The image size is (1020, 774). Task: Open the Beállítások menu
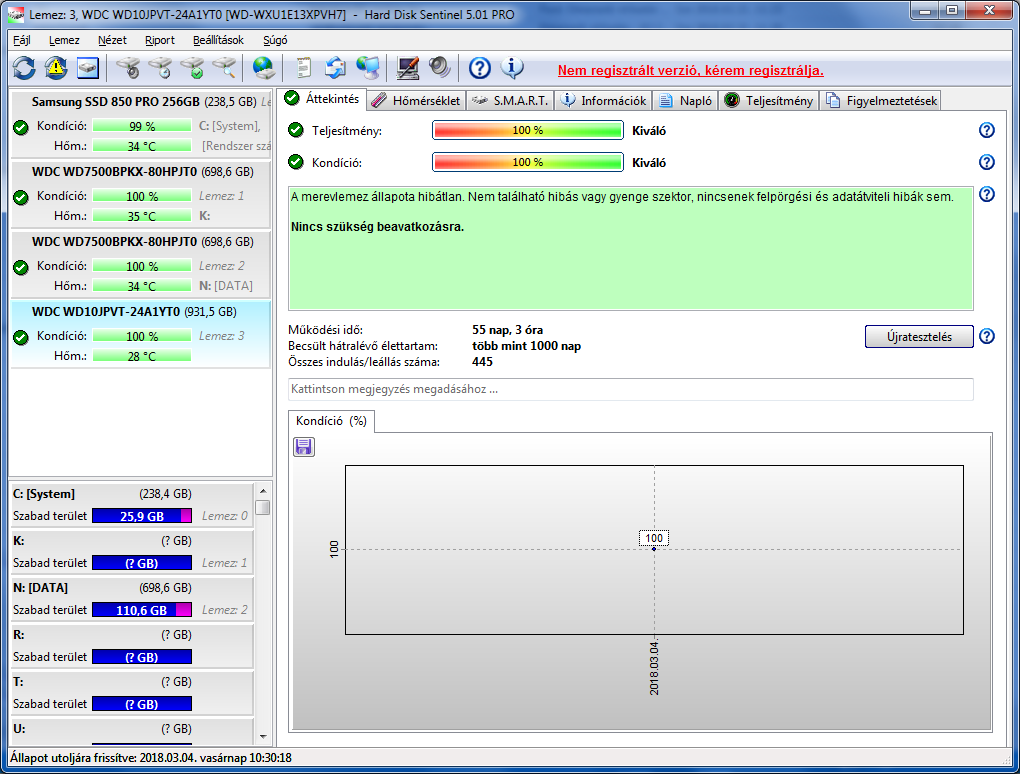click(219, 40)
